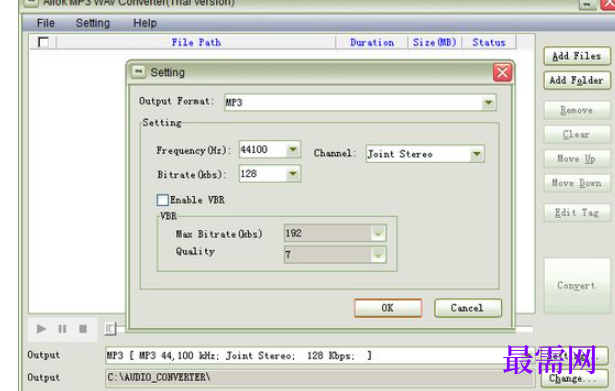The height and width of the screenshot is (391, 615).
Task: Open the Frequency (Hz) dropdown
Action: (x=293, y=150)
